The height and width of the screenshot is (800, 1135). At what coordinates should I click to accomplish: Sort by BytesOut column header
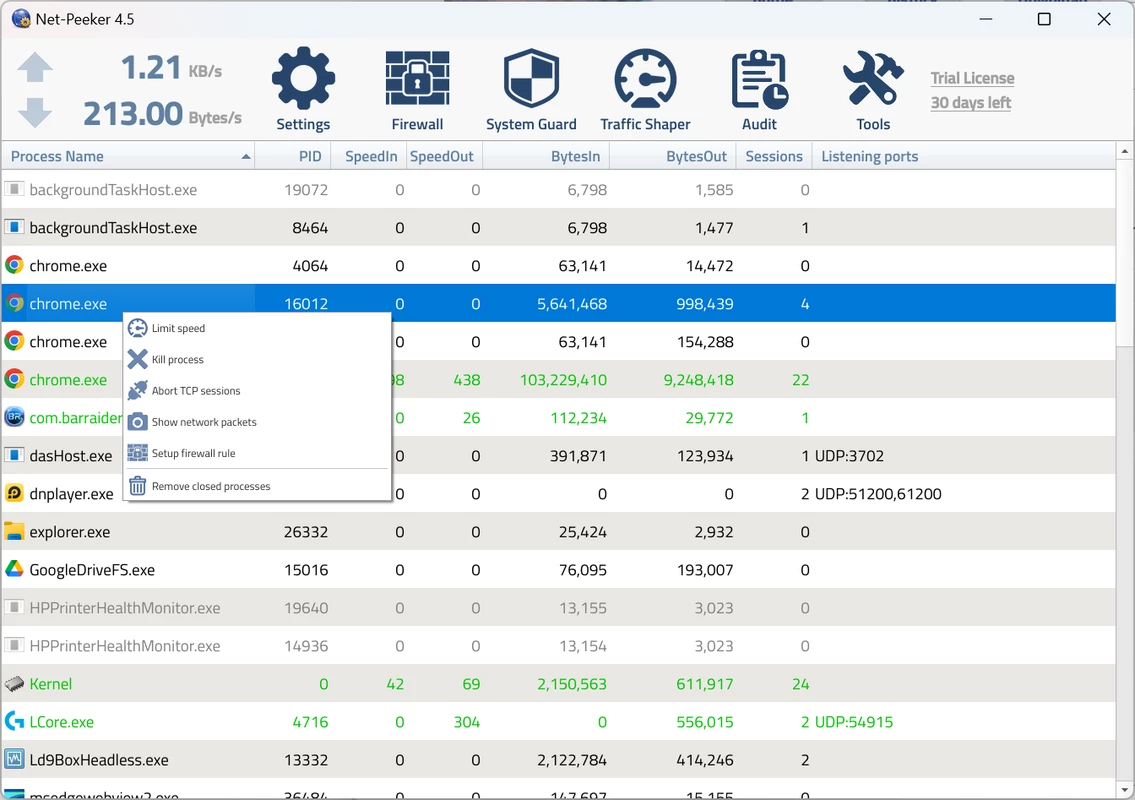672,156
